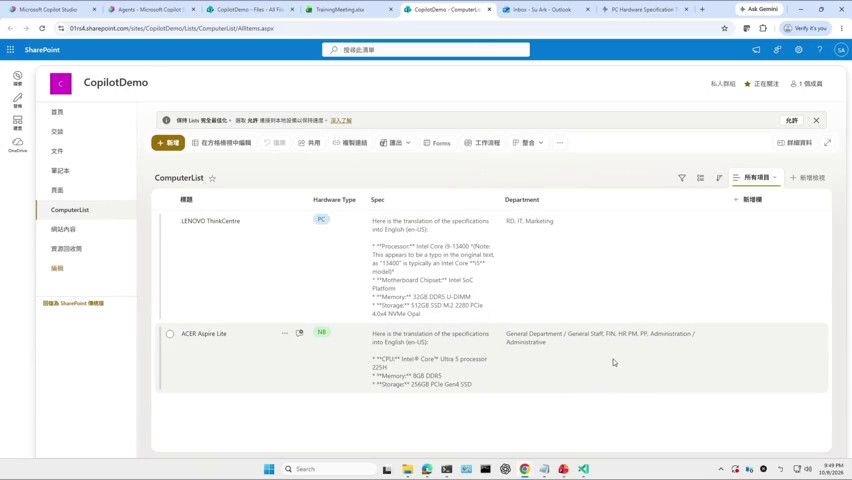Click the filter funnel icon above the list
This screenshot has height=480, width=852.
pyautogui.click(x=682, y=178)
